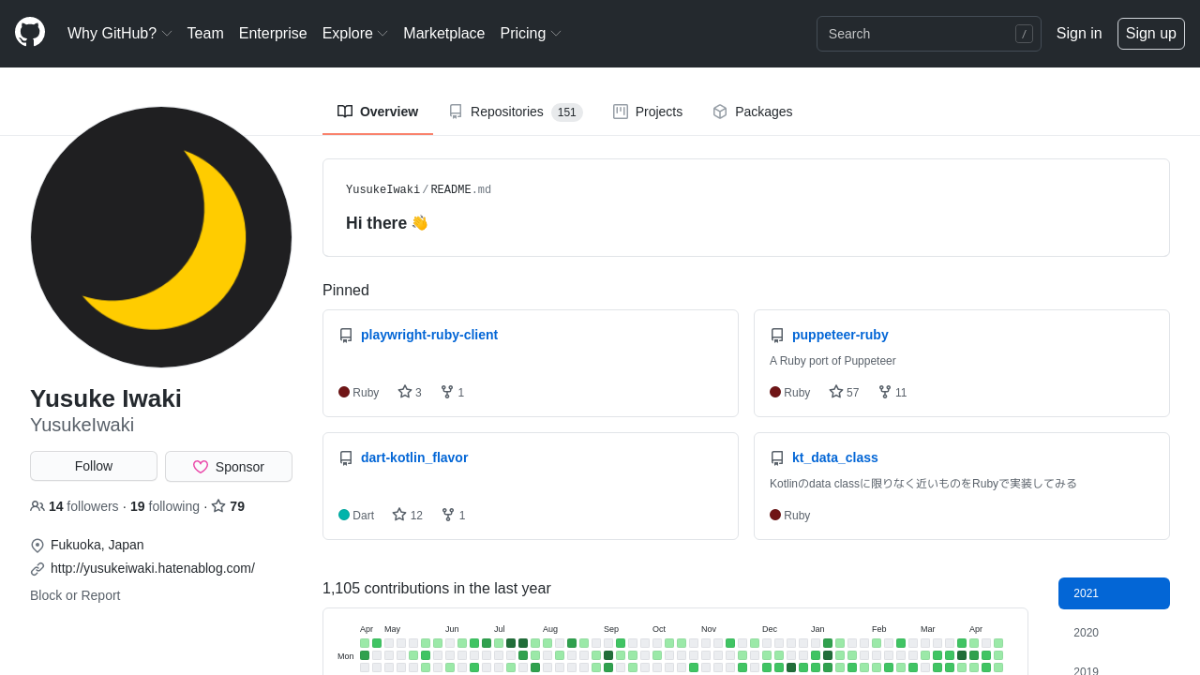The height and width of the screenshot is (675, 1200).
Task: Click the repo icon beside kt_data_class
Action: click(x=777, y=458)
